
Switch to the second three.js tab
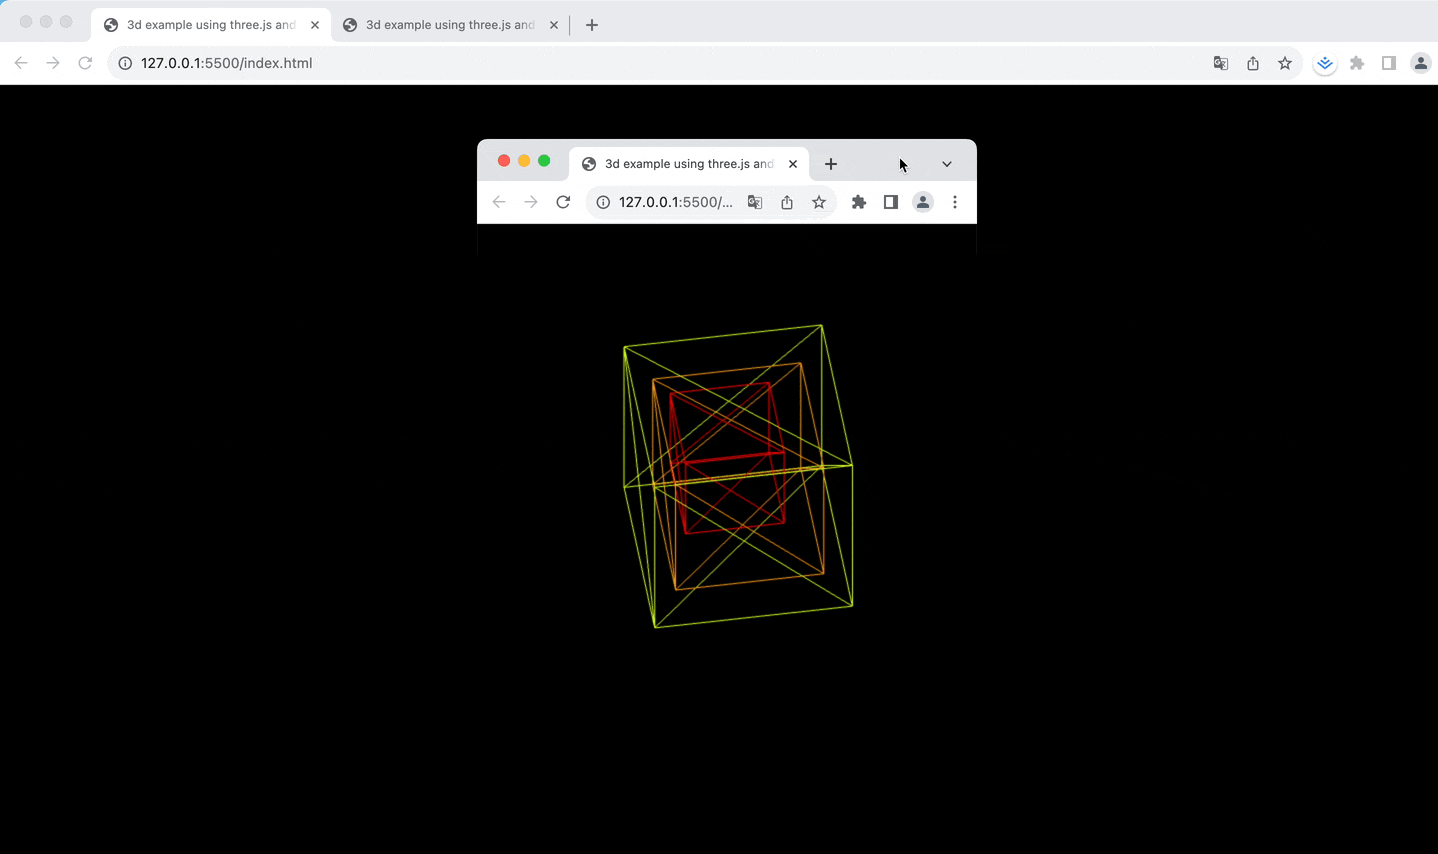(443, 24)
